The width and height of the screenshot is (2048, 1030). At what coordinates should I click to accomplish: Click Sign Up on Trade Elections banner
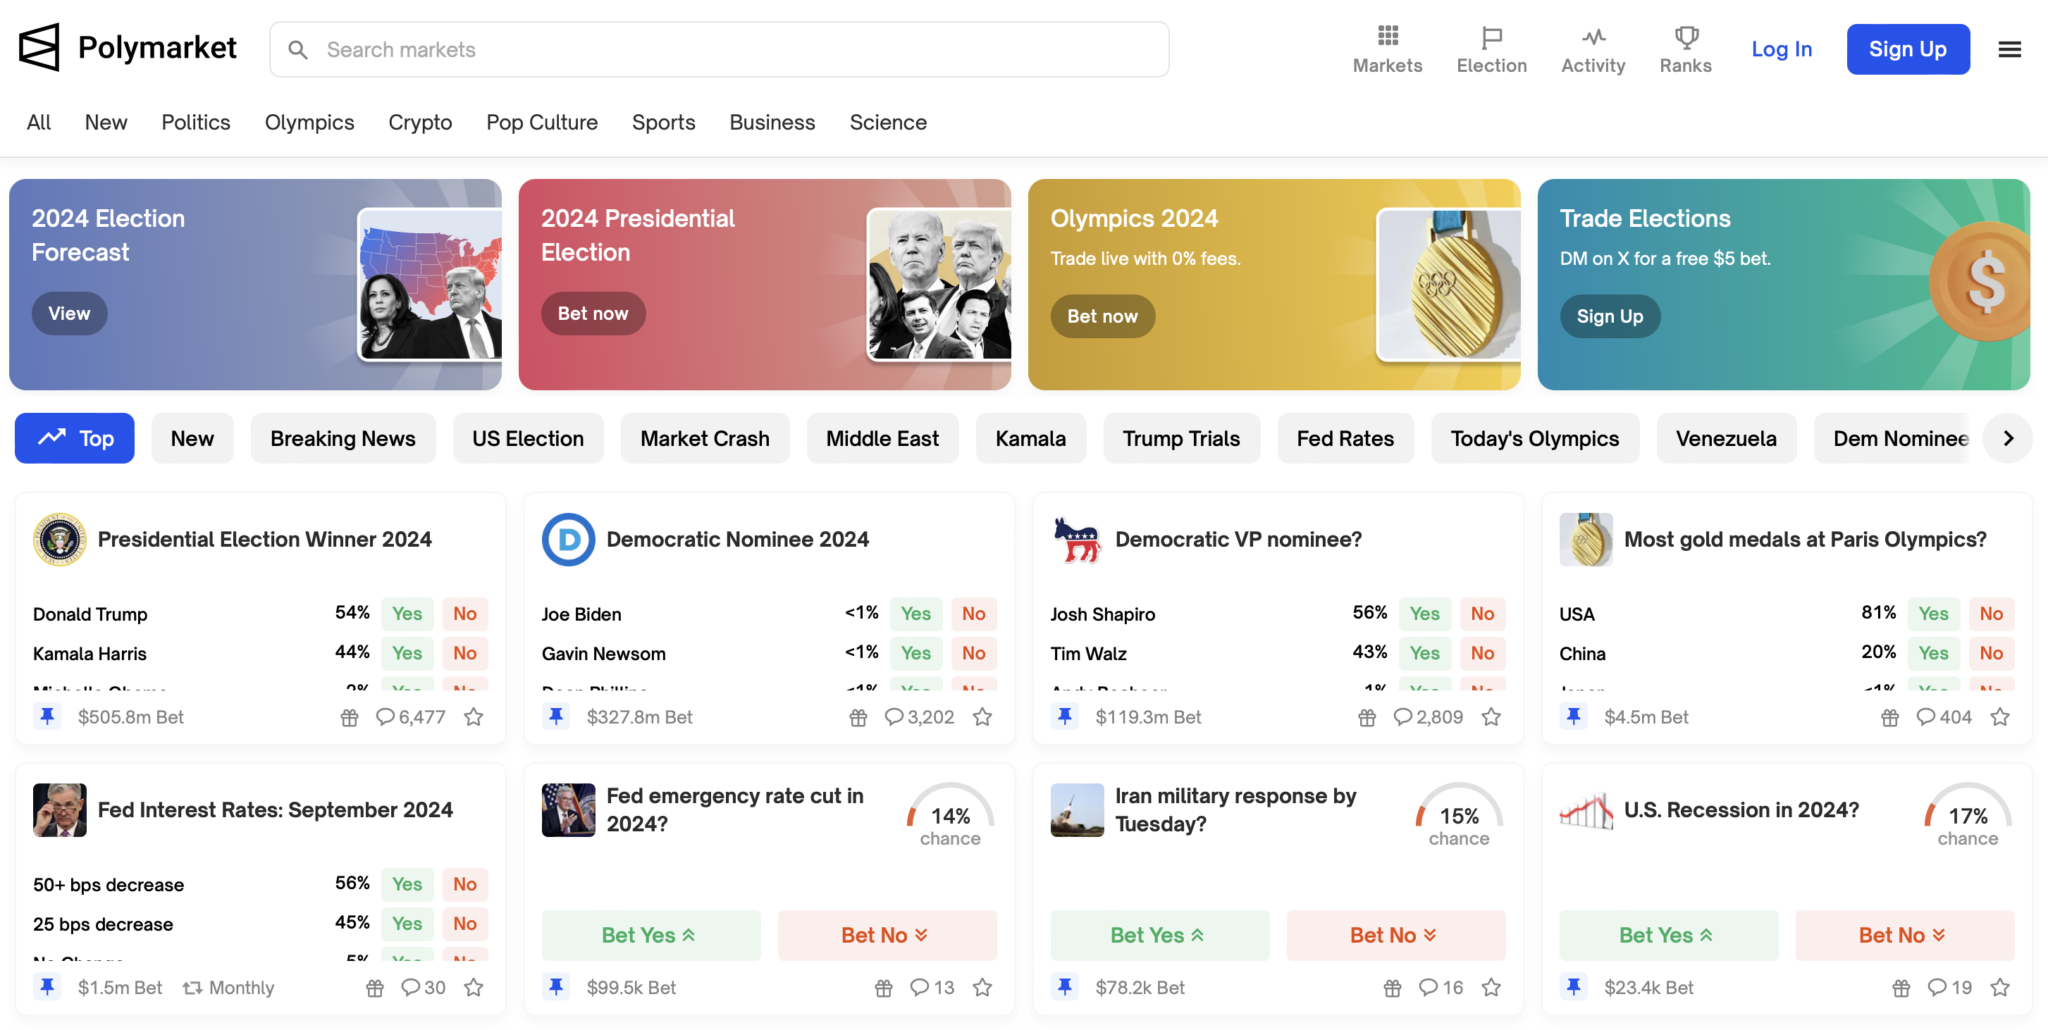[x=1610, y=316]
